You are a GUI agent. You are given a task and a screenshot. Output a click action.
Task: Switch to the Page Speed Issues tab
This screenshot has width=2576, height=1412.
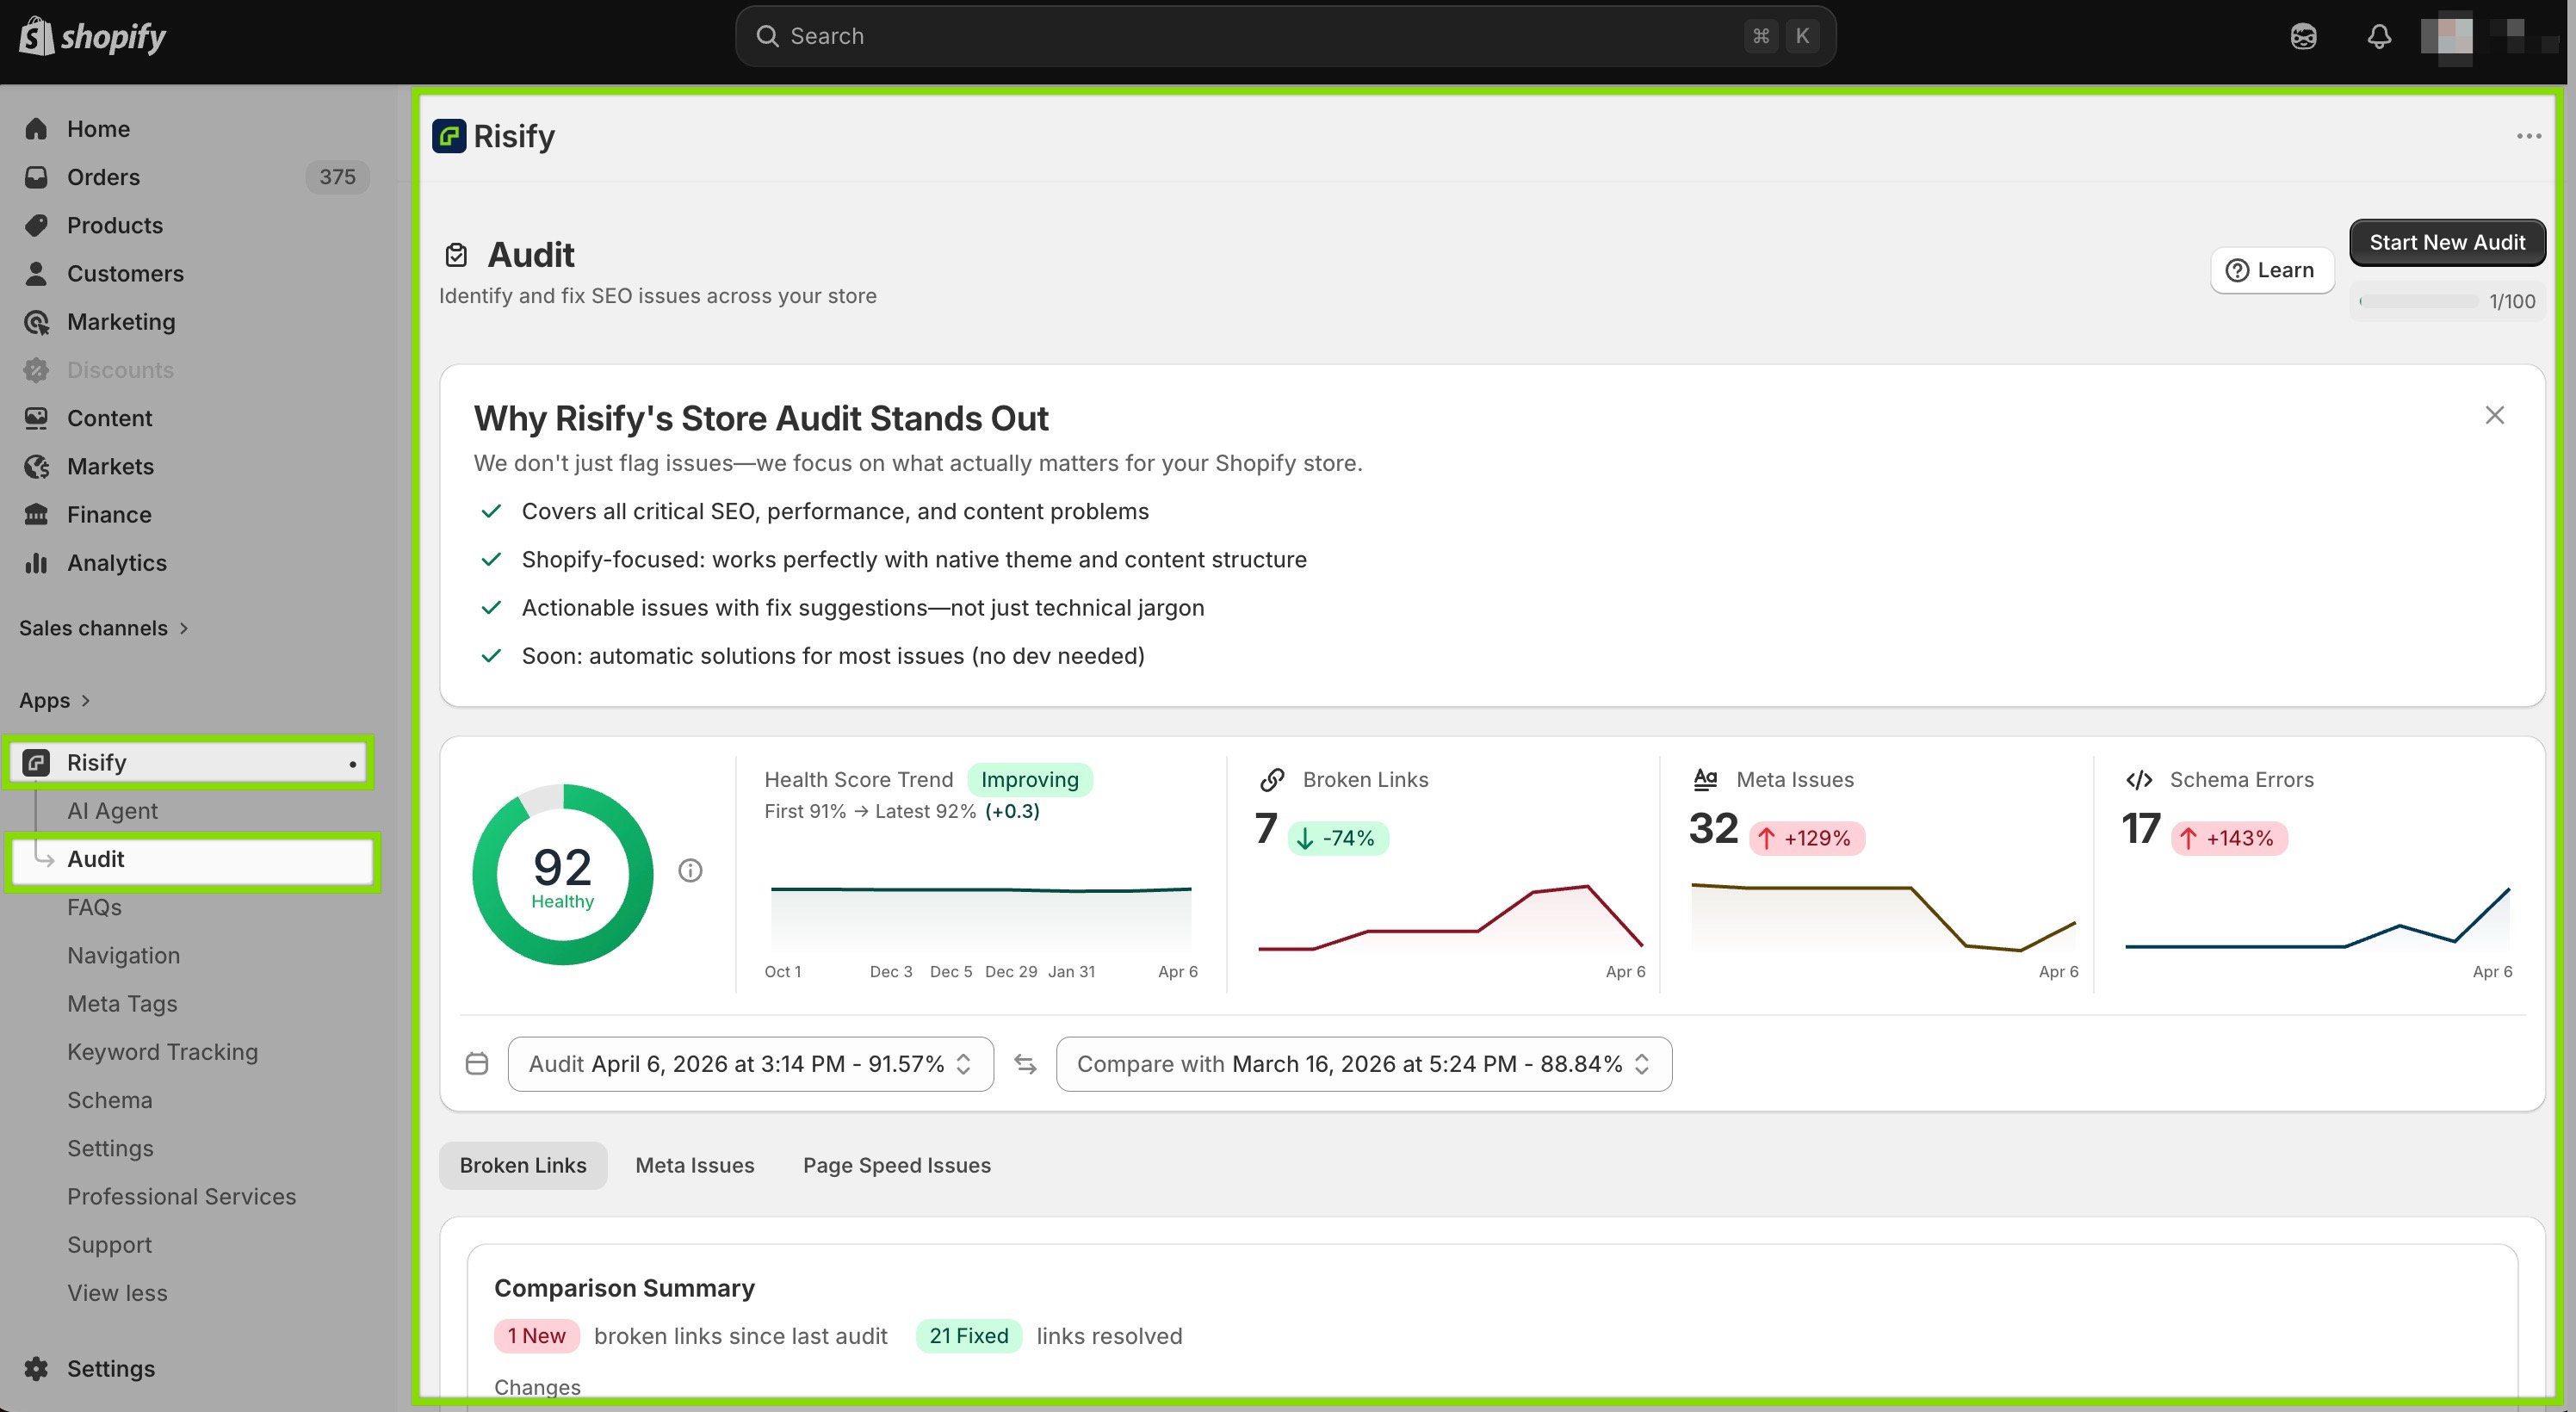[x=897, y=1165]
